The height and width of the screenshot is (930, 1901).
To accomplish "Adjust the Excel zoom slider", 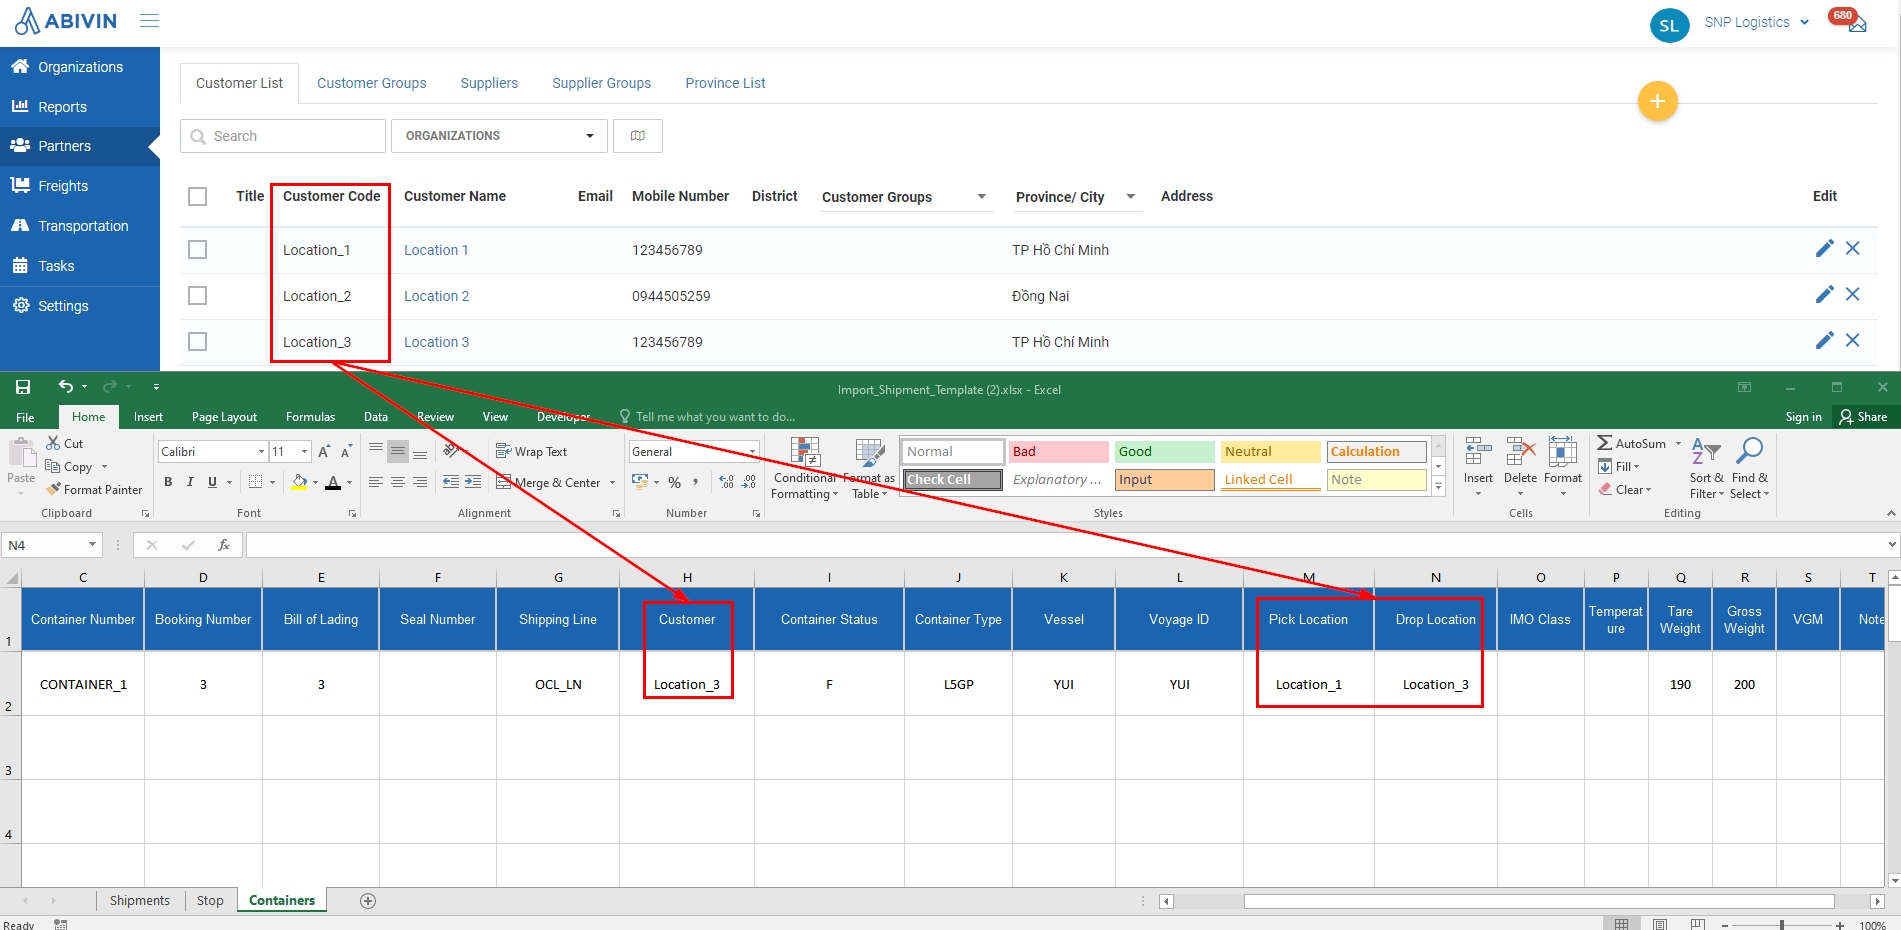I will point(1781,925).
